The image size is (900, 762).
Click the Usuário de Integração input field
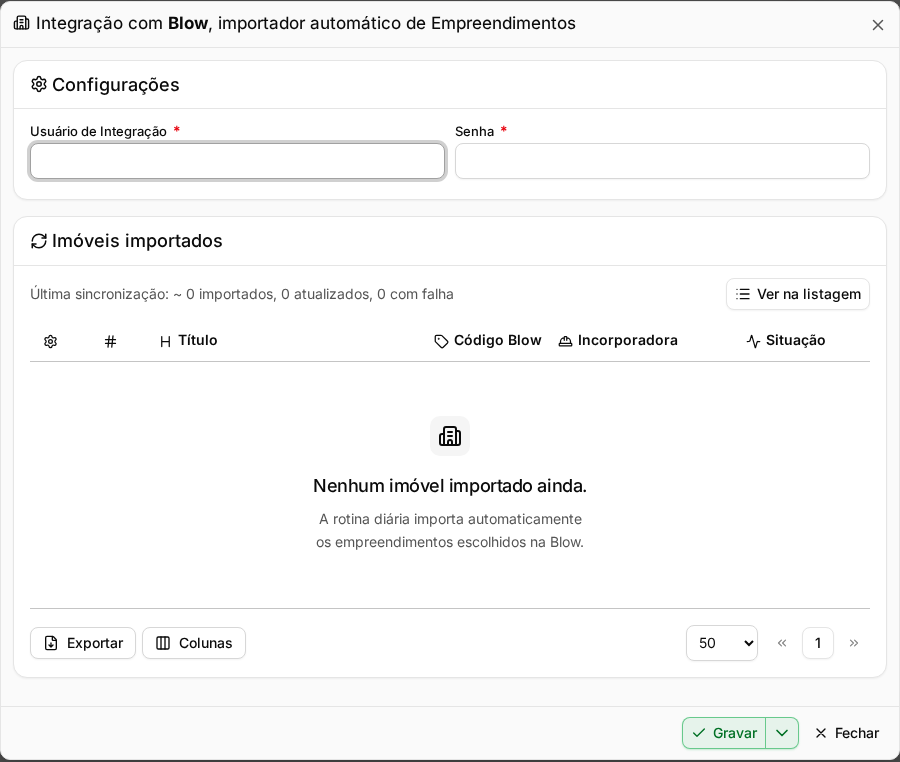(238, 161)
